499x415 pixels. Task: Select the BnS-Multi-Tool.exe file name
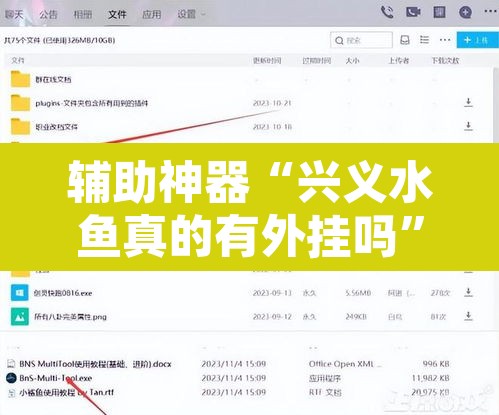[56, 378]
